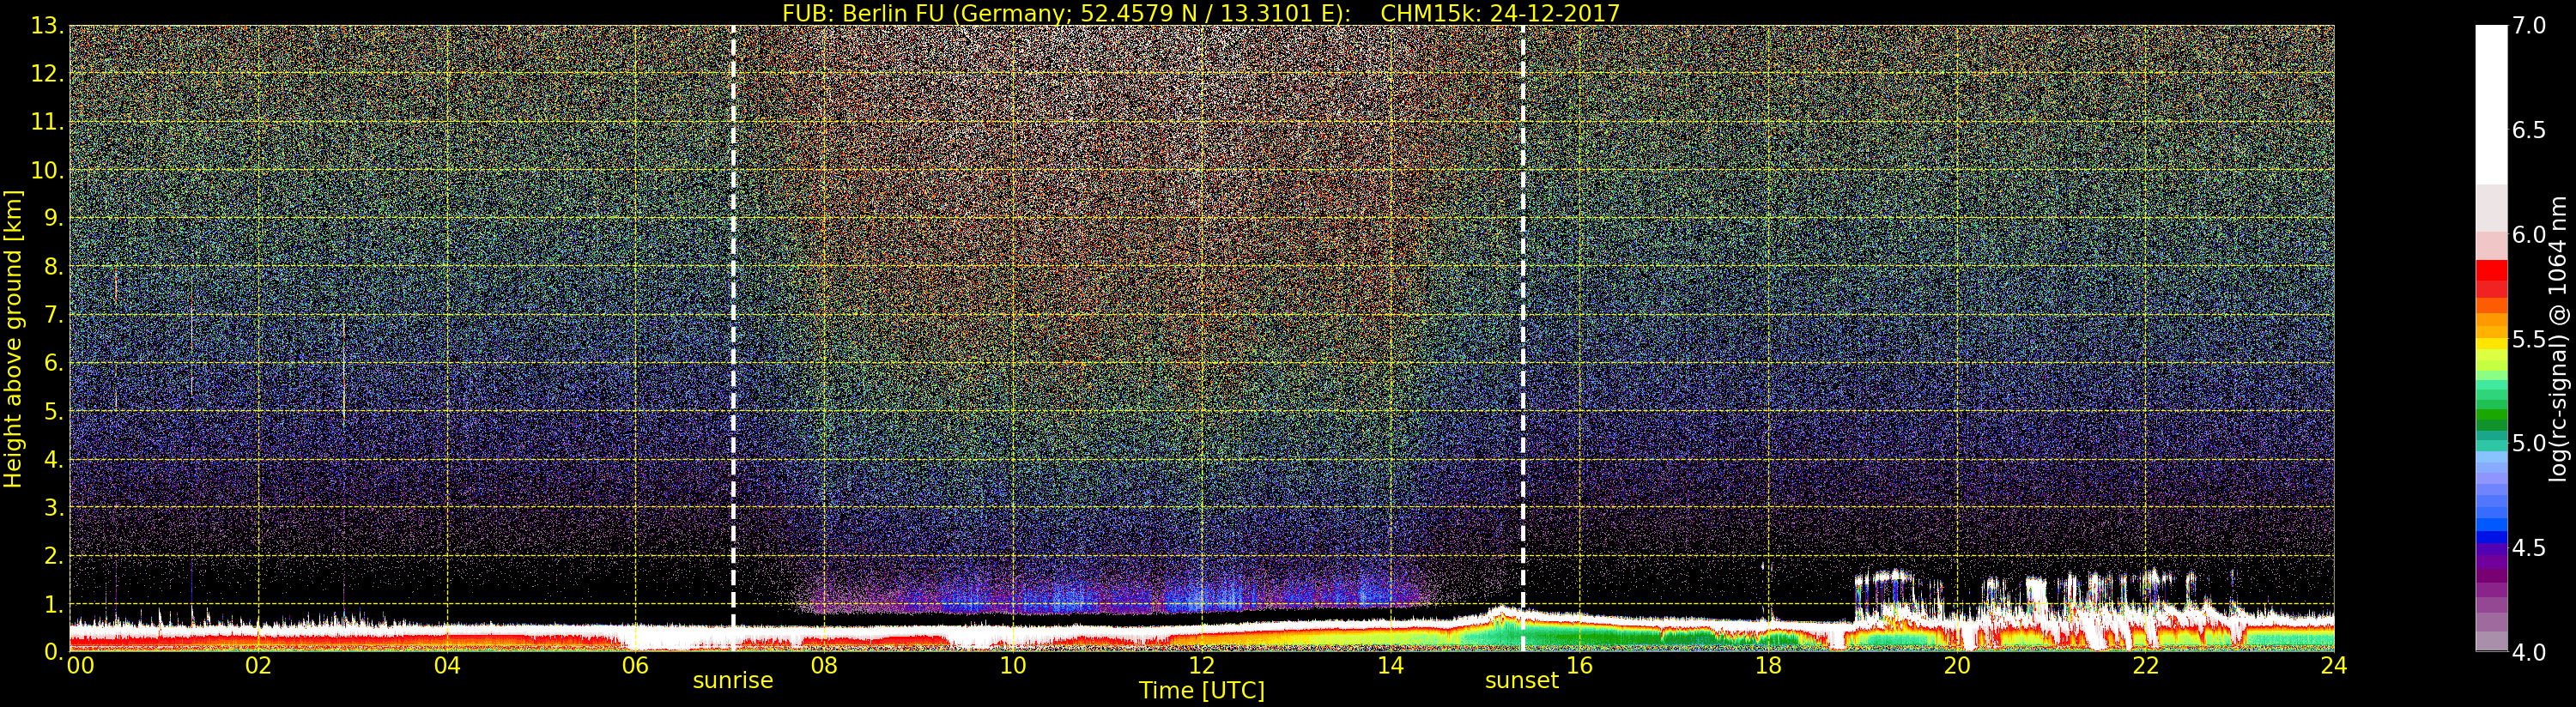Click the '7.0' colorbar tick label
2576x707 pixels.
pyautogui.click(x=2529, y=26)
